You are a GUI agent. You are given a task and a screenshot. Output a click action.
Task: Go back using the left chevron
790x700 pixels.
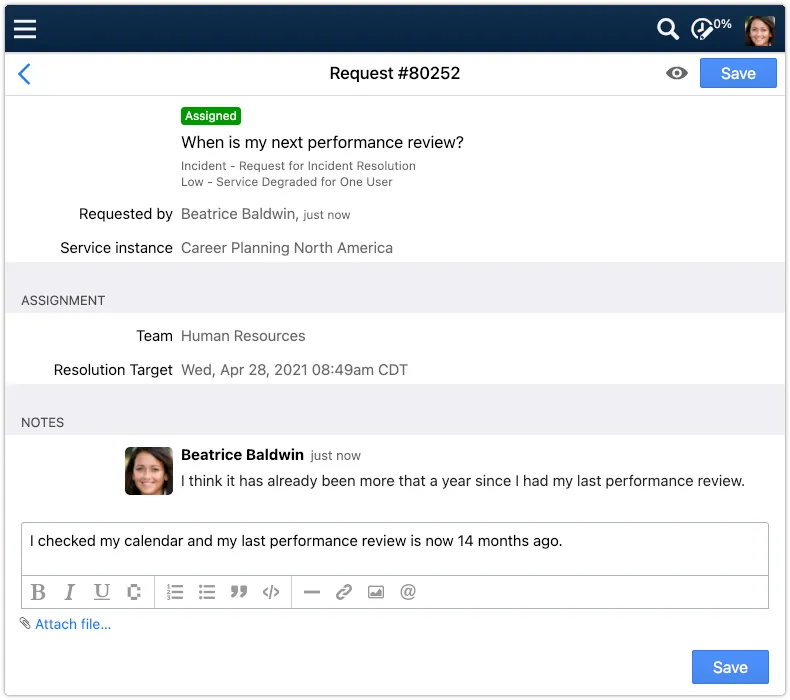click(x=24, y=74)
